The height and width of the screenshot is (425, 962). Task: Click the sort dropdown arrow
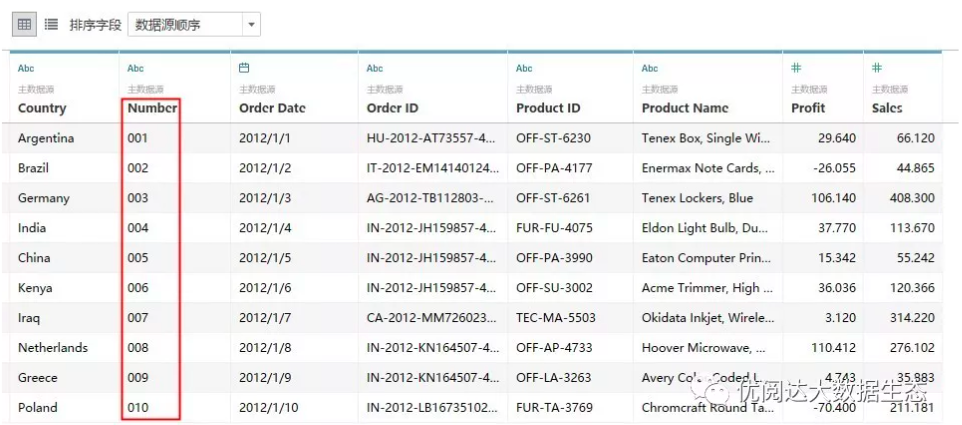pyautogui.click(x=251, y=25)
